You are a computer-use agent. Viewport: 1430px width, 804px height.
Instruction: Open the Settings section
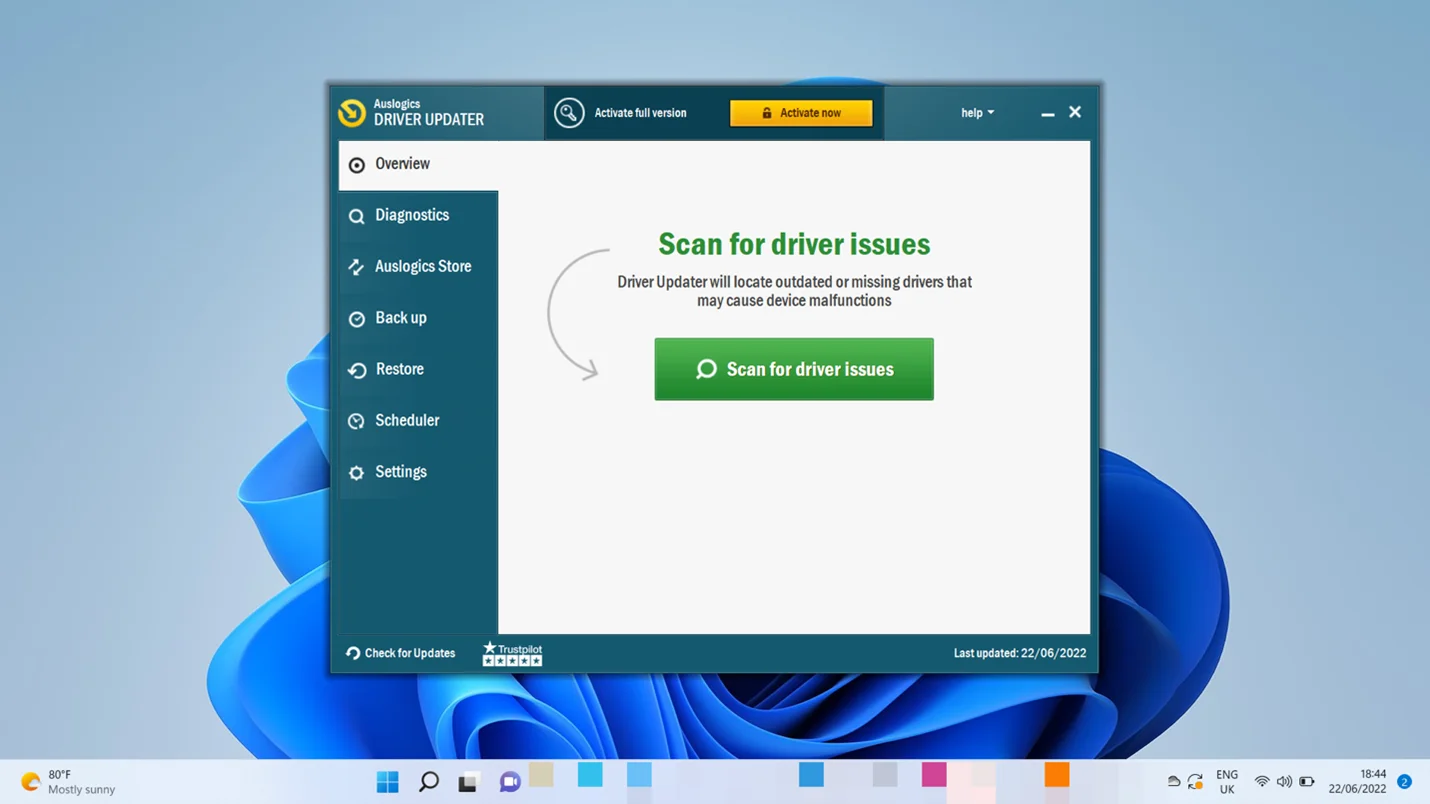[418, 472]
